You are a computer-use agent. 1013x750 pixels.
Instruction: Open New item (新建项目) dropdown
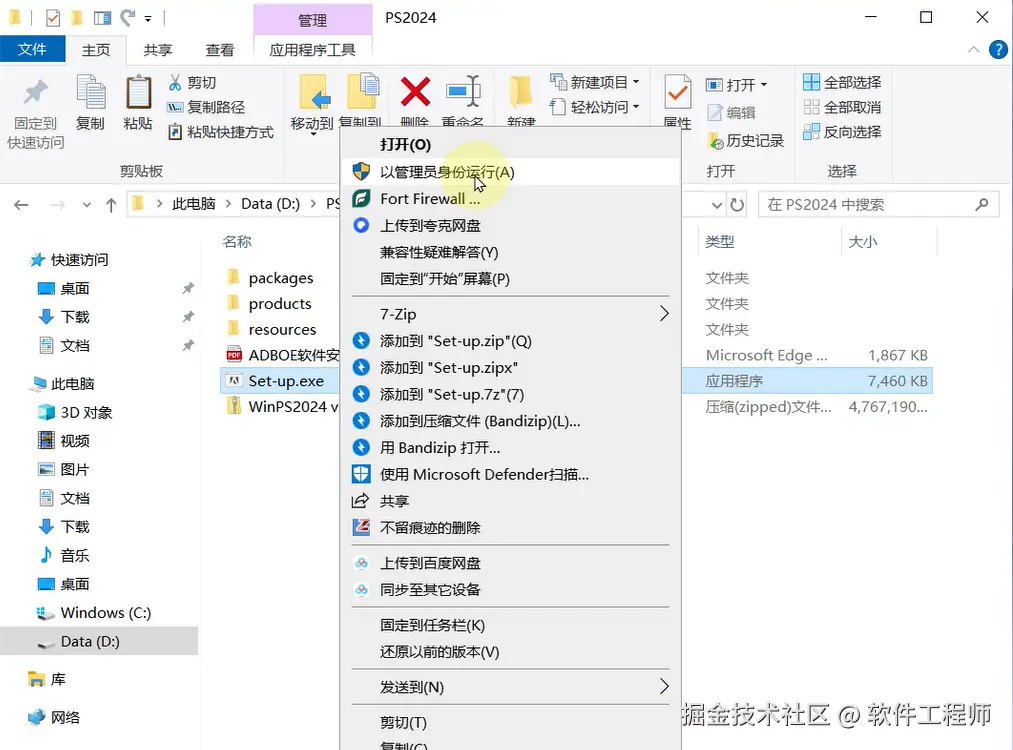(x=594, y=82)
